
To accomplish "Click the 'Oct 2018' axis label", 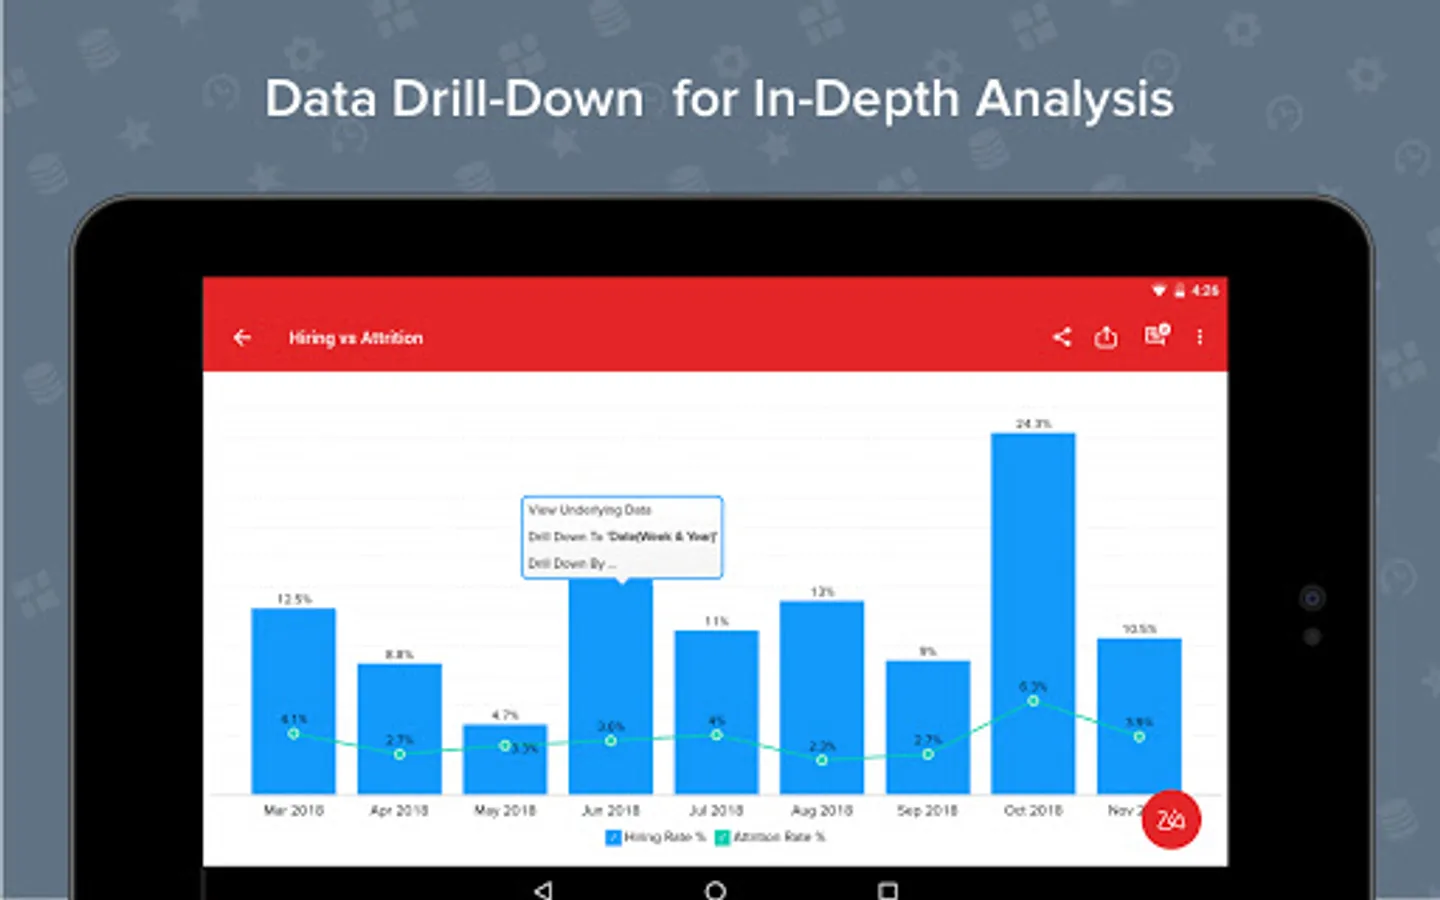I will [1033, 810].
